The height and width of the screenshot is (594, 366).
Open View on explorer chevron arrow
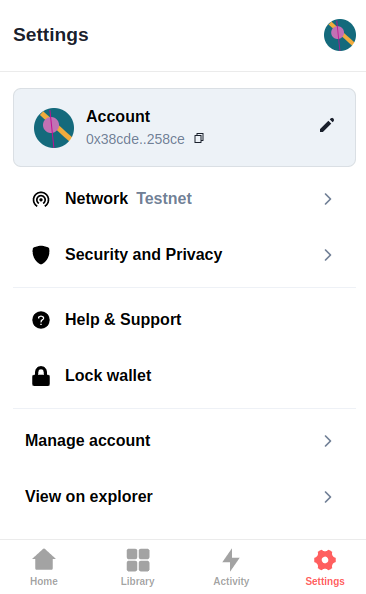click(x=328, y=497)
